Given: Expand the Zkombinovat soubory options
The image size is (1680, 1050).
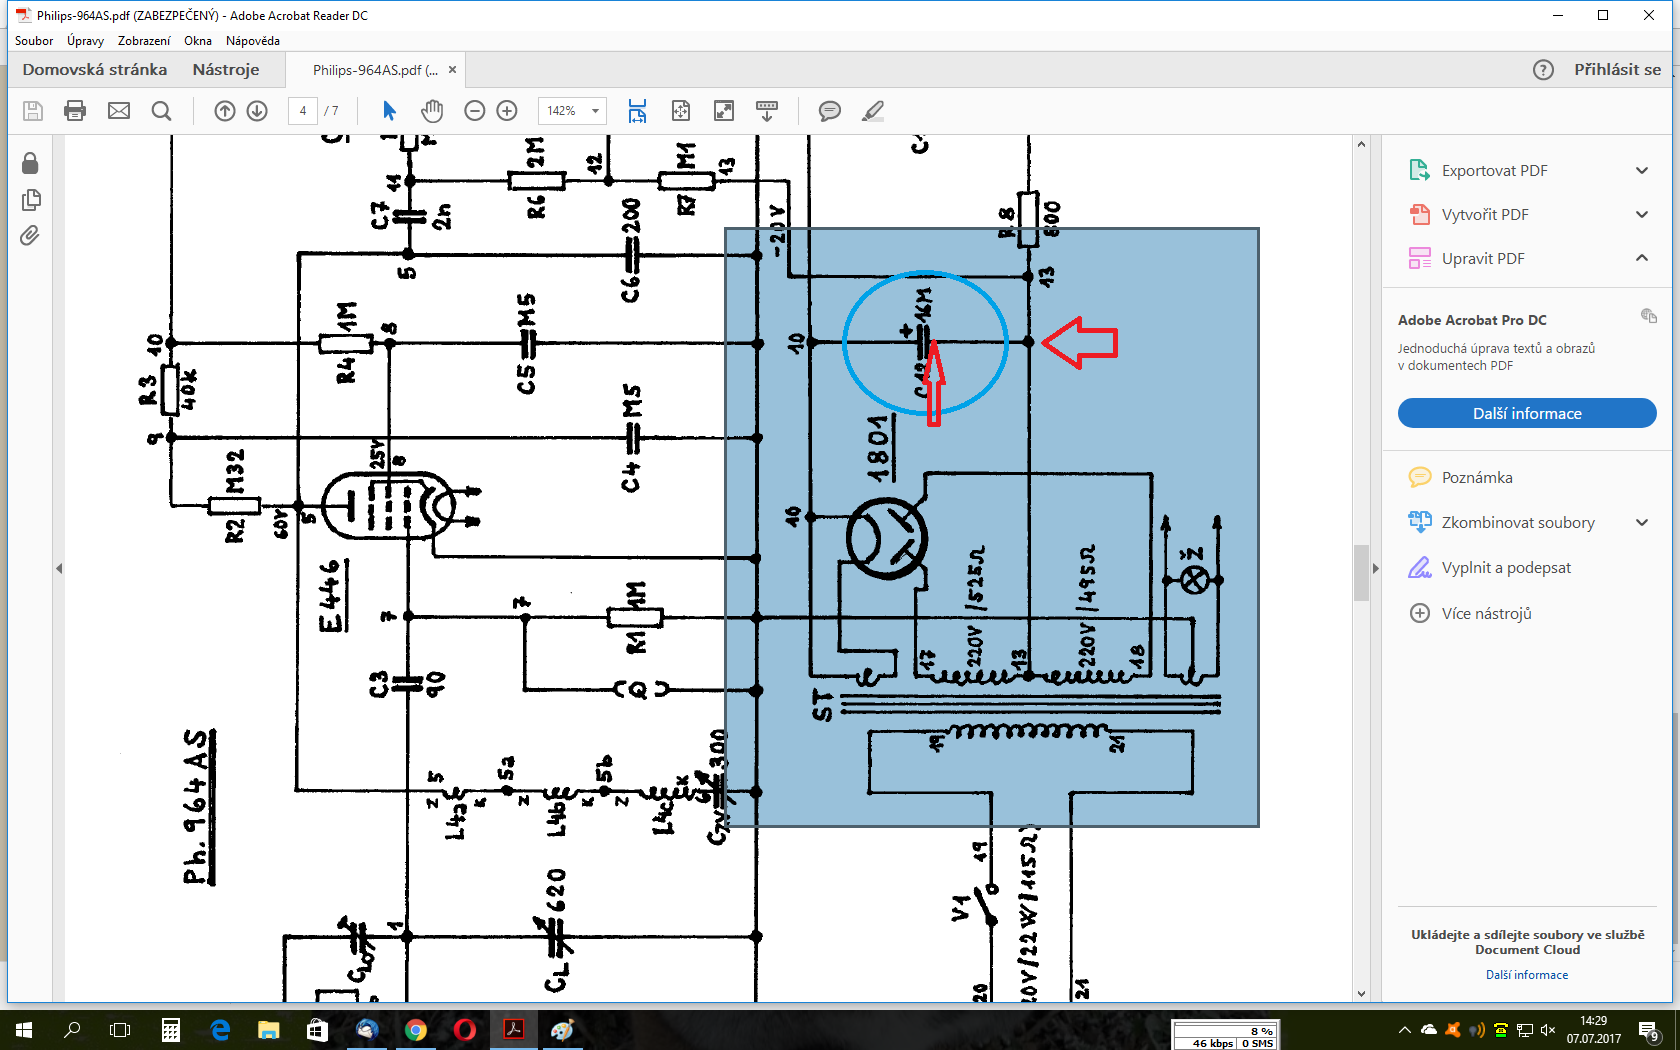Looking at the screenshot, I should 1641,522.
